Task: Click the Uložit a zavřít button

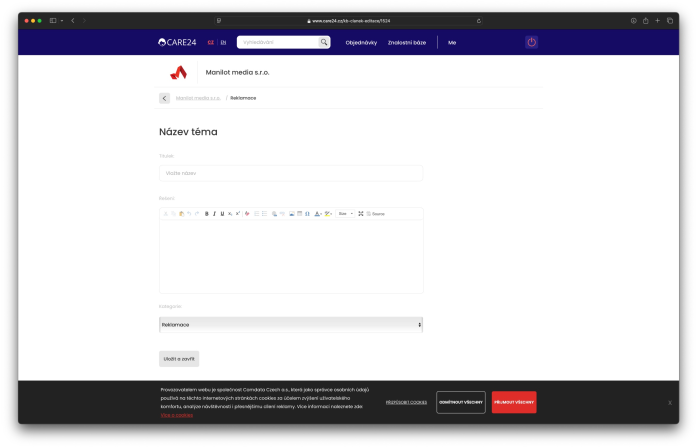Action: pyautogui.click(x=179, y=359)
